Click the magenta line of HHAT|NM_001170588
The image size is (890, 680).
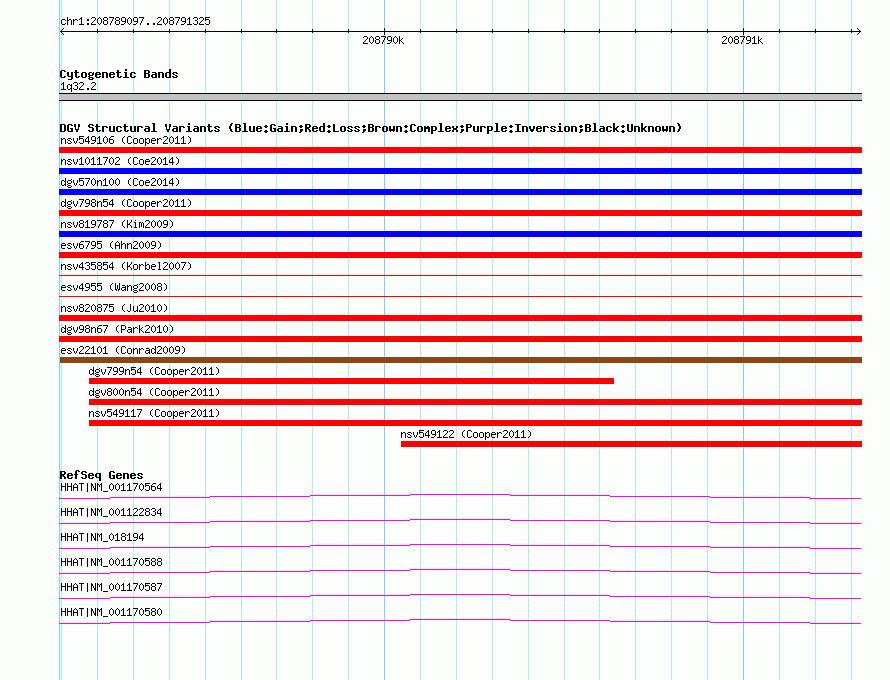point(460,571)
